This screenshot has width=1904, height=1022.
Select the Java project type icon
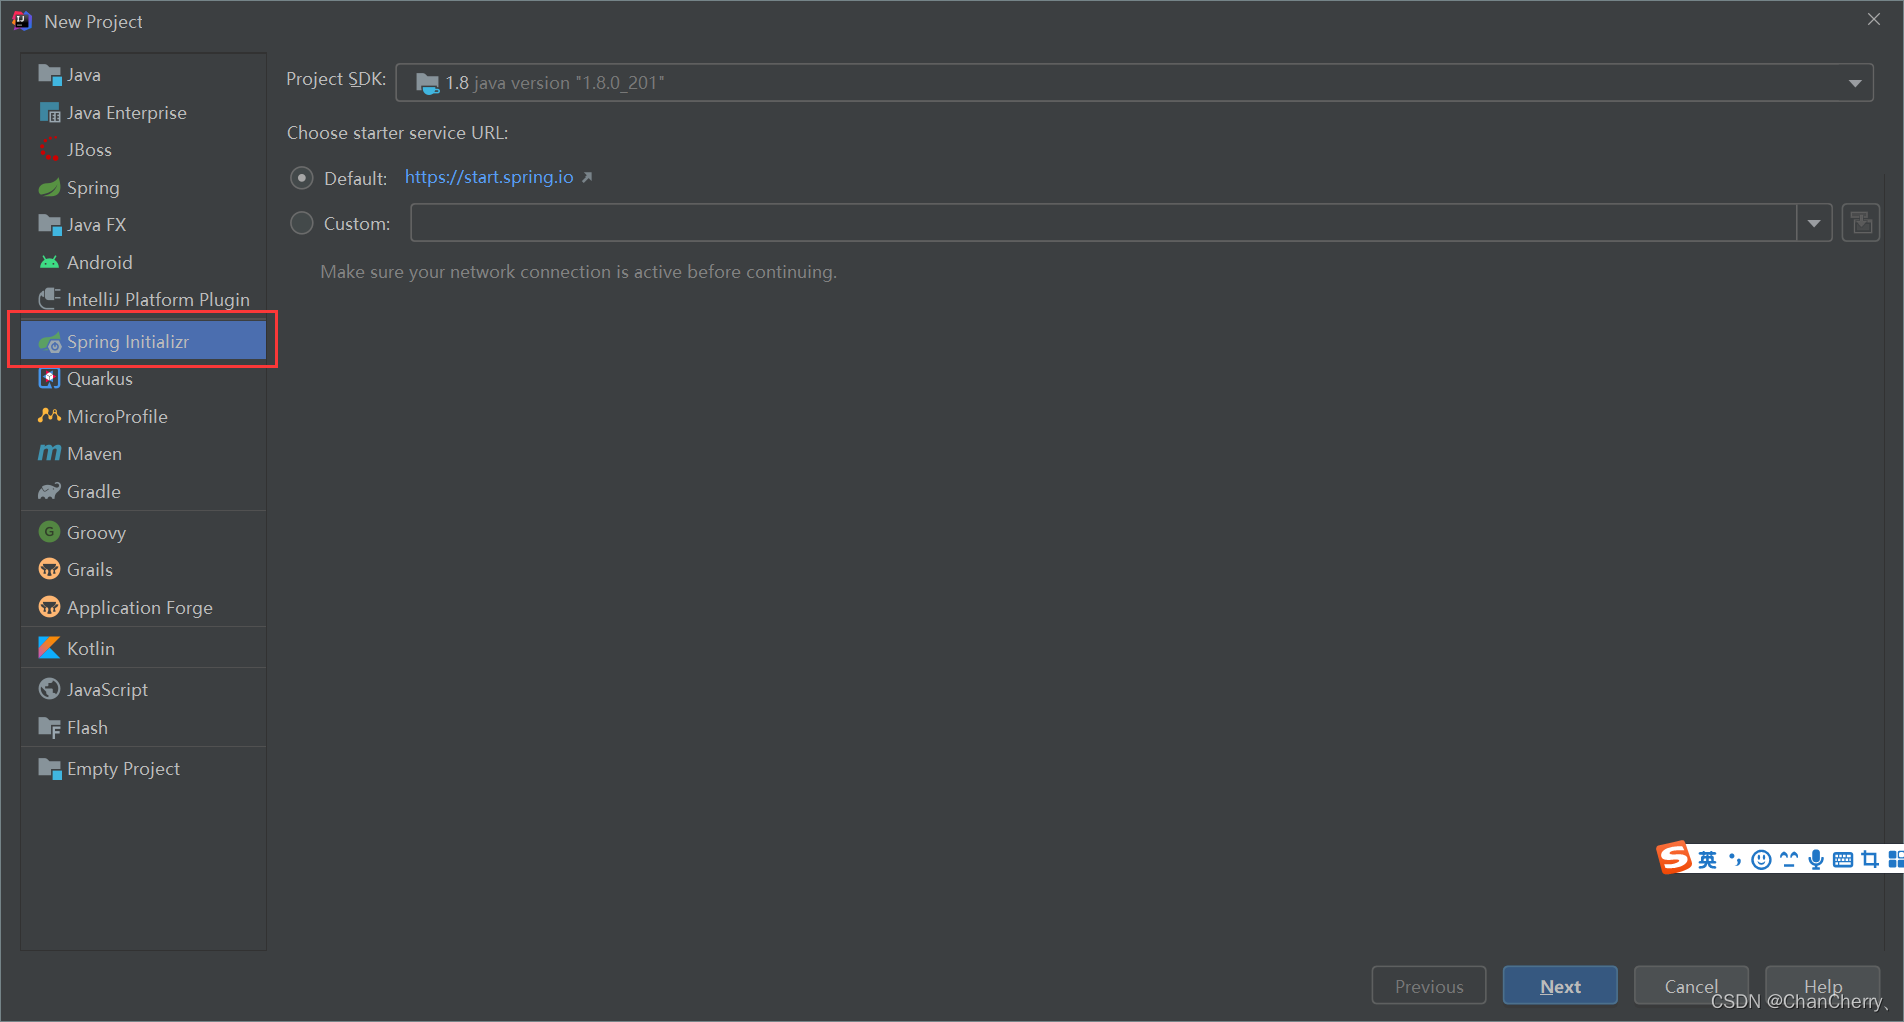[x=49, y=75]
